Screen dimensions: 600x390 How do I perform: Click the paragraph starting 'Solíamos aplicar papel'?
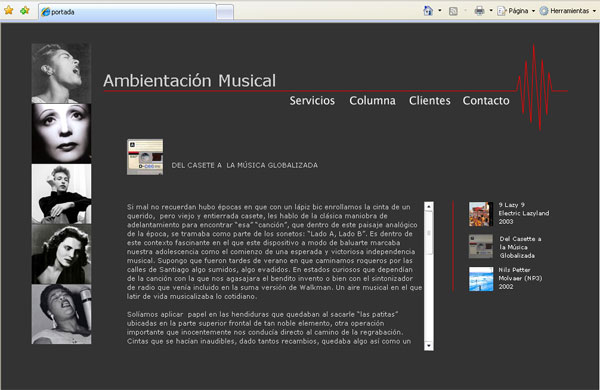coord(269,328)
